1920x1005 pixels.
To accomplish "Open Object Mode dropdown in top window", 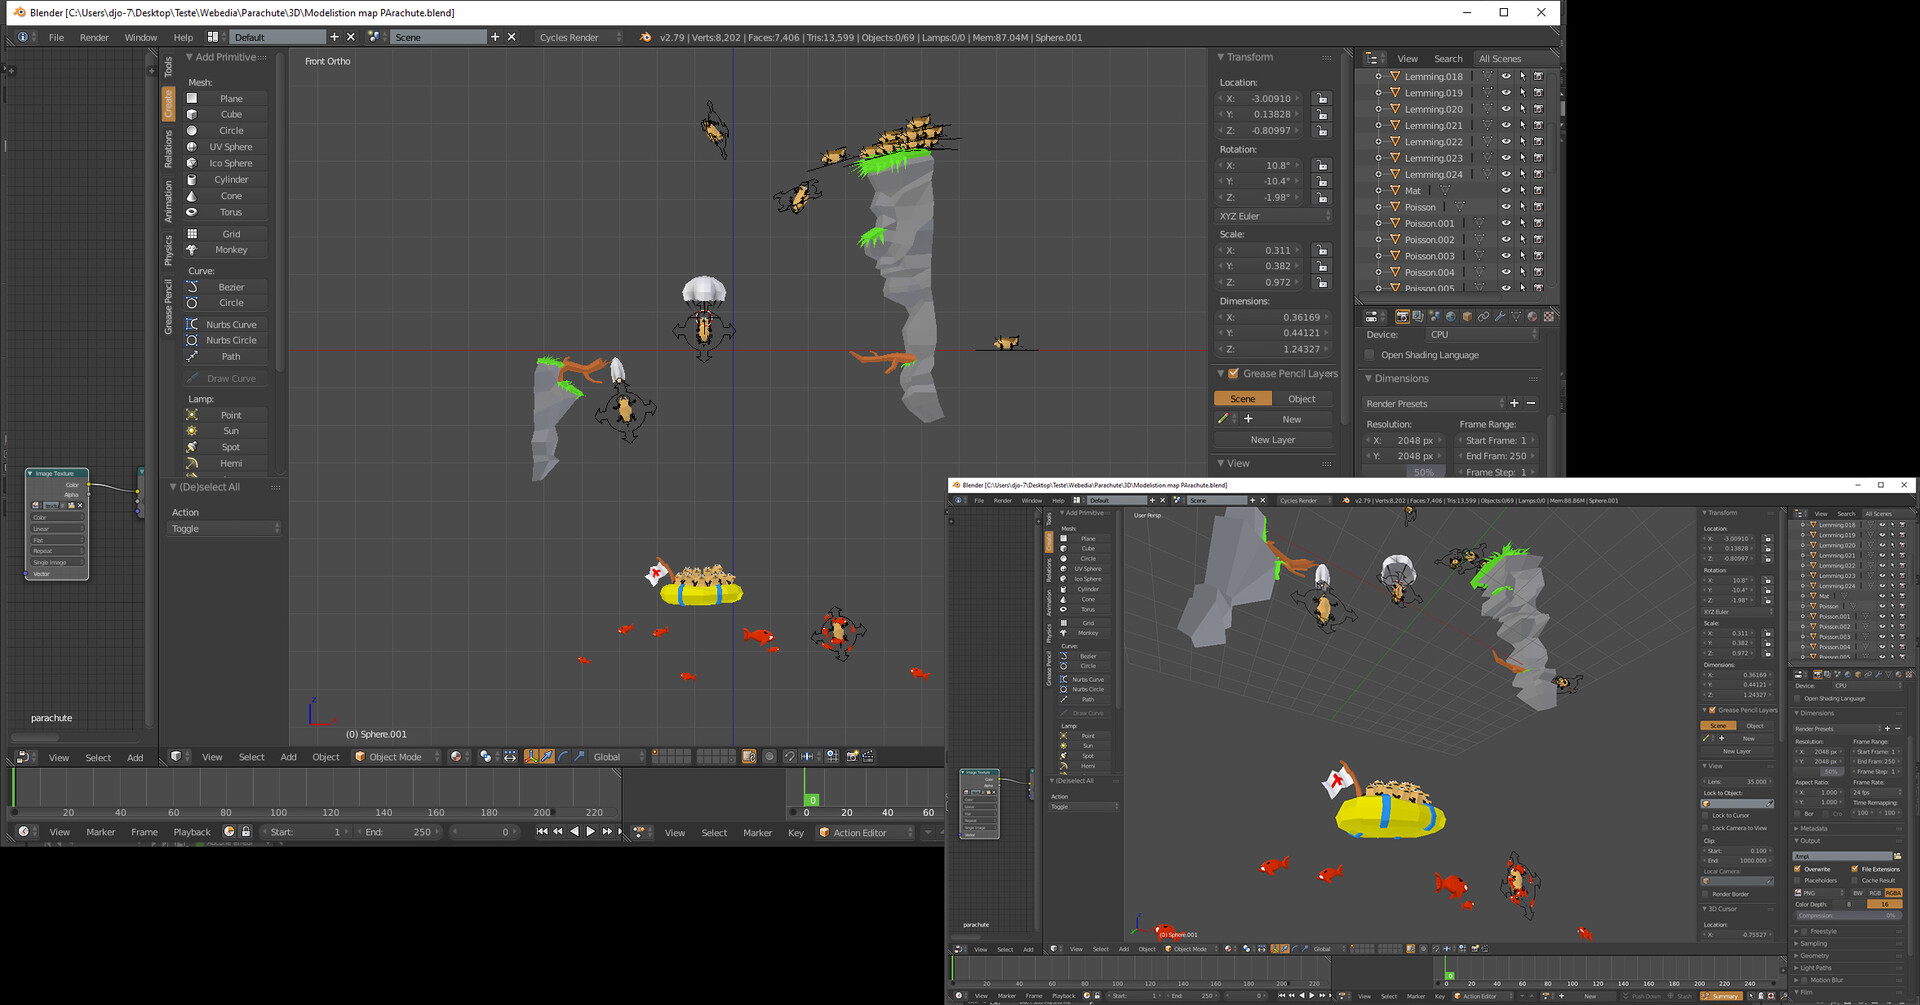I will click(x=397, y=757).
